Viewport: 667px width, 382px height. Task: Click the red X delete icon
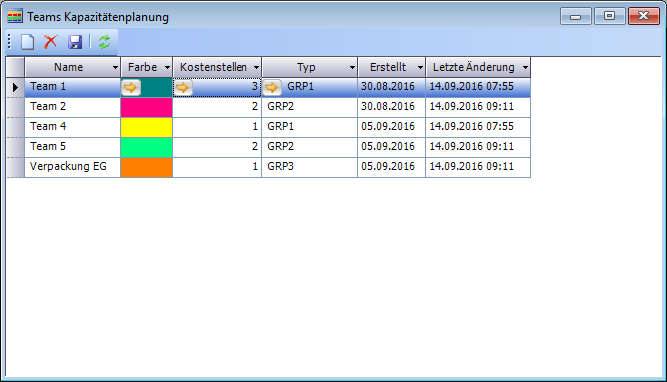pyautogui.click(x=51, y=42)
